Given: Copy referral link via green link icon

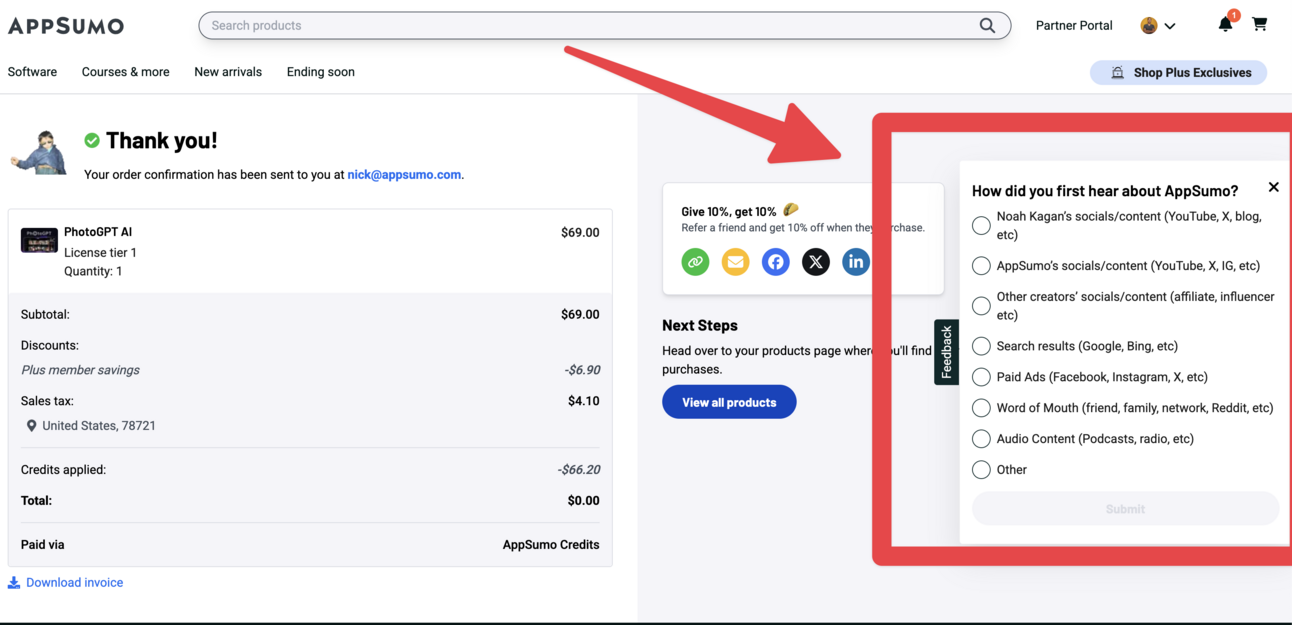Looking at the screenshot, I should coord(695,262).
